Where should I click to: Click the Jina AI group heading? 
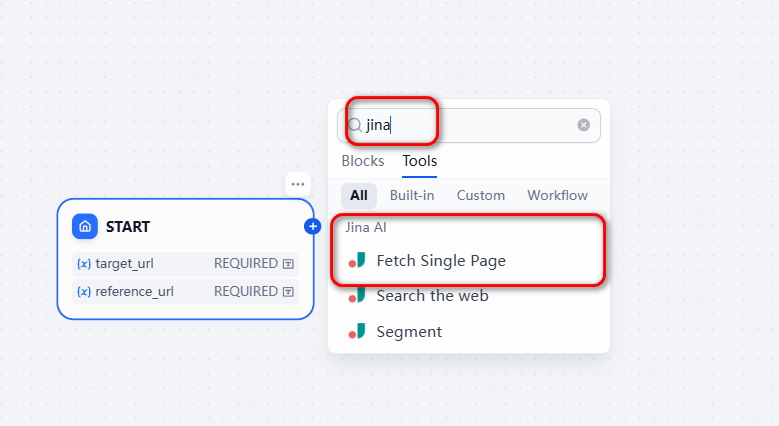click(366, 227)
